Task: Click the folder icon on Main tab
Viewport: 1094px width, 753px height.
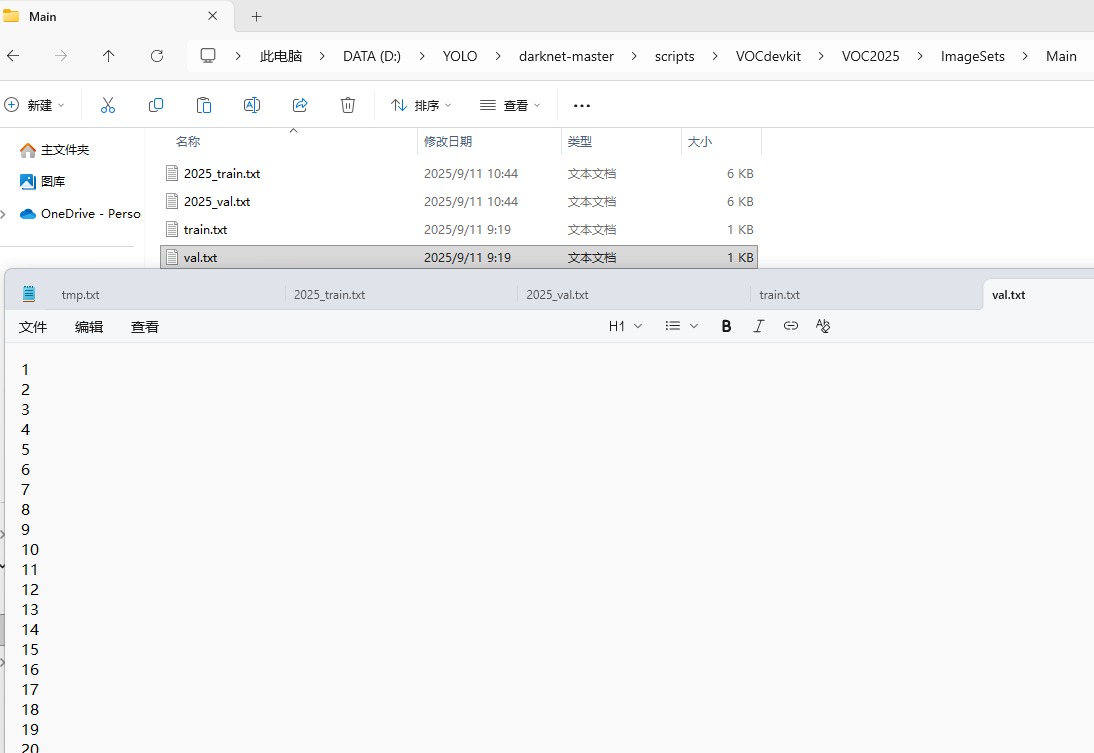Action: pos(11,15)
